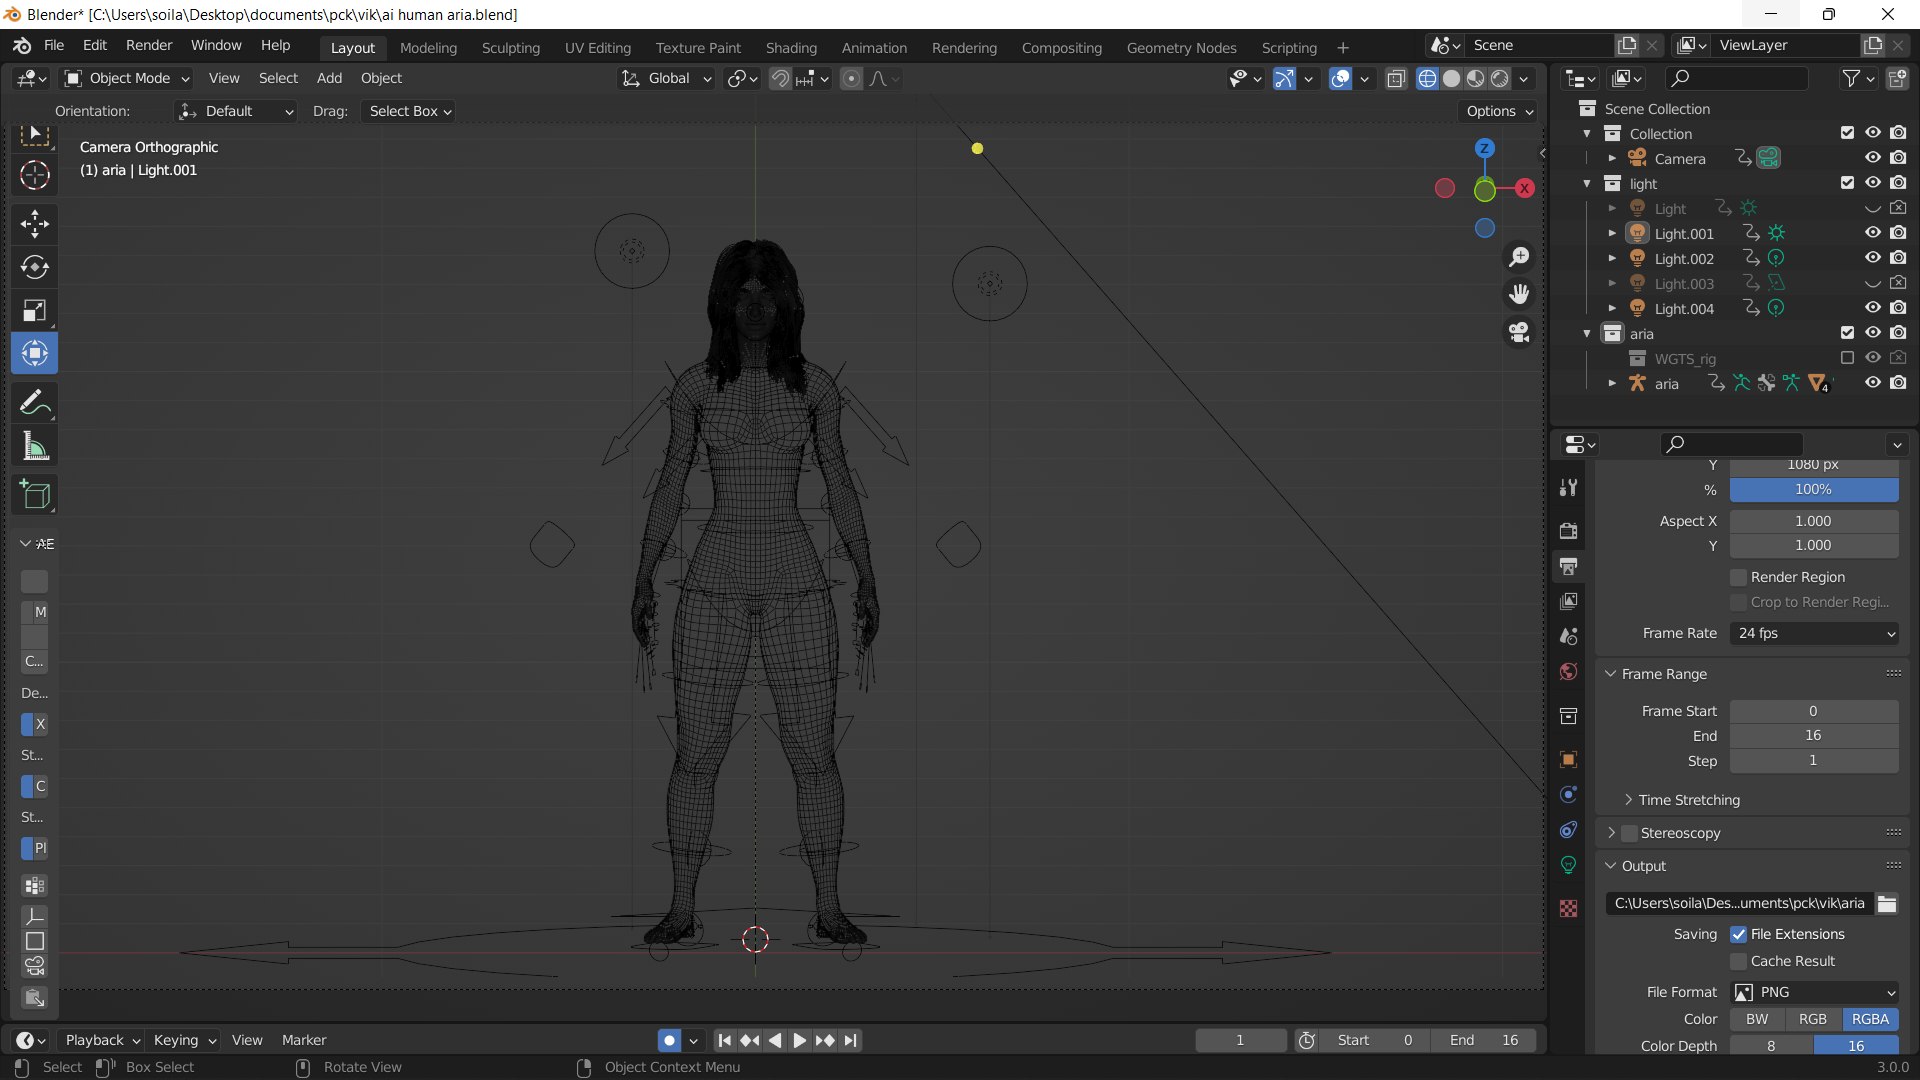
Task: Switch to the Animation workspace tab
Action: coord(874,48)
